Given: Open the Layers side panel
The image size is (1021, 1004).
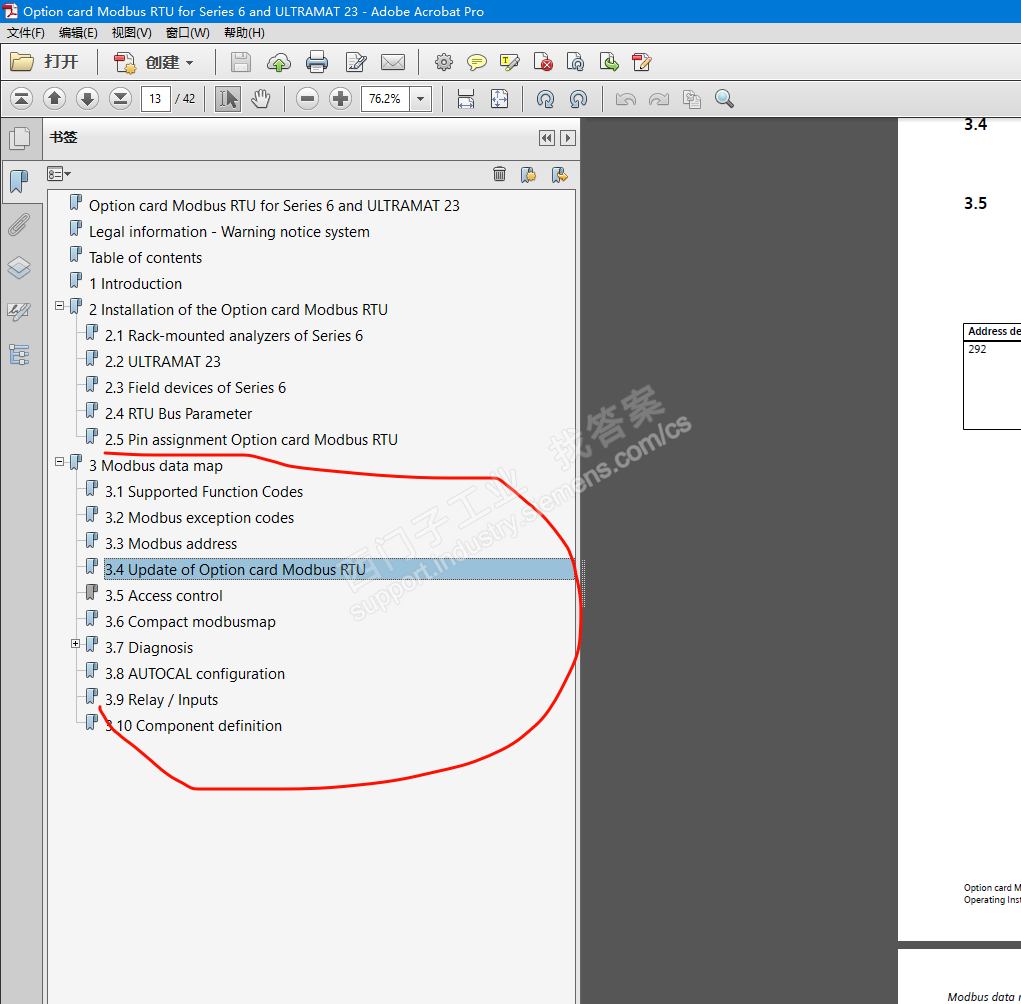Looking at the screenshot, I should coord(20,268).
